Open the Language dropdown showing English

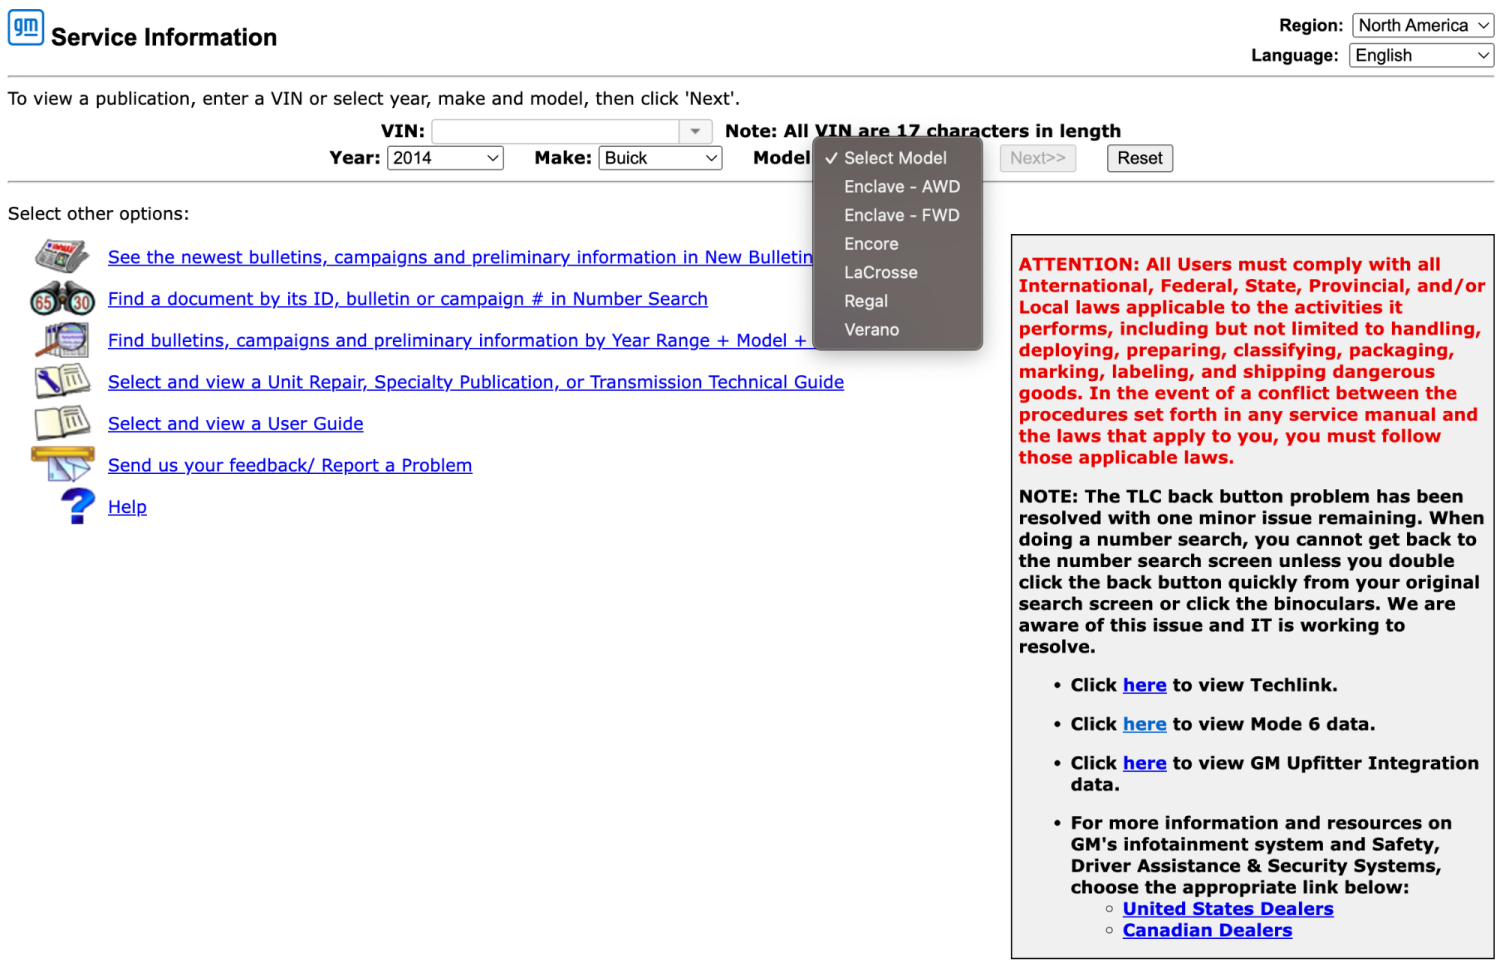pos(1421,55)
